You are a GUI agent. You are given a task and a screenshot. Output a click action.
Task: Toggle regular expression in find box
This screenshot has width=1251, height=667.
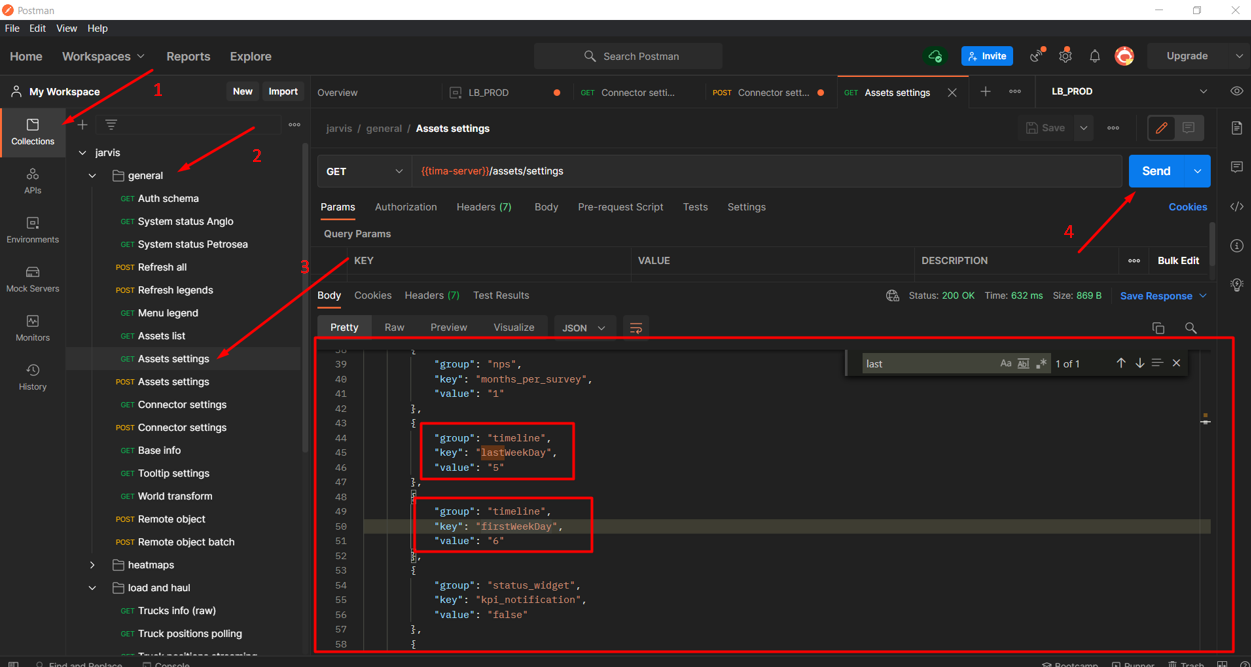click(x=1041, y=364)
